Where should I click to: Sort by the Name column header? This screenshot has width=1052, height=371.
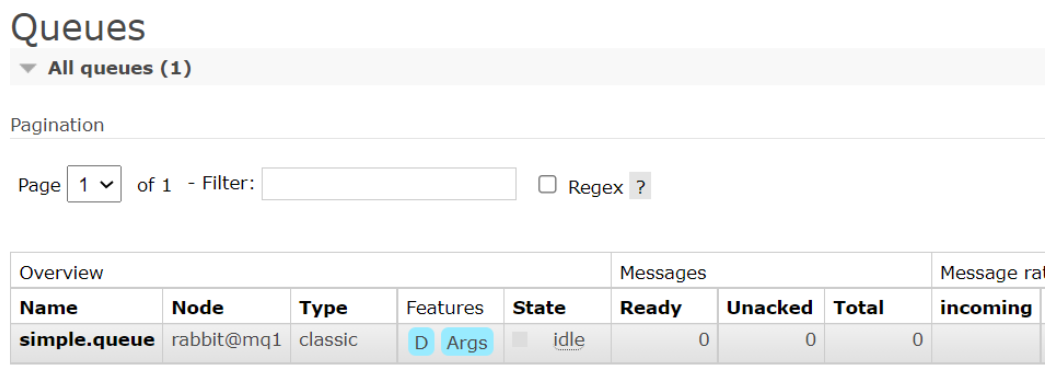[48, 308]
